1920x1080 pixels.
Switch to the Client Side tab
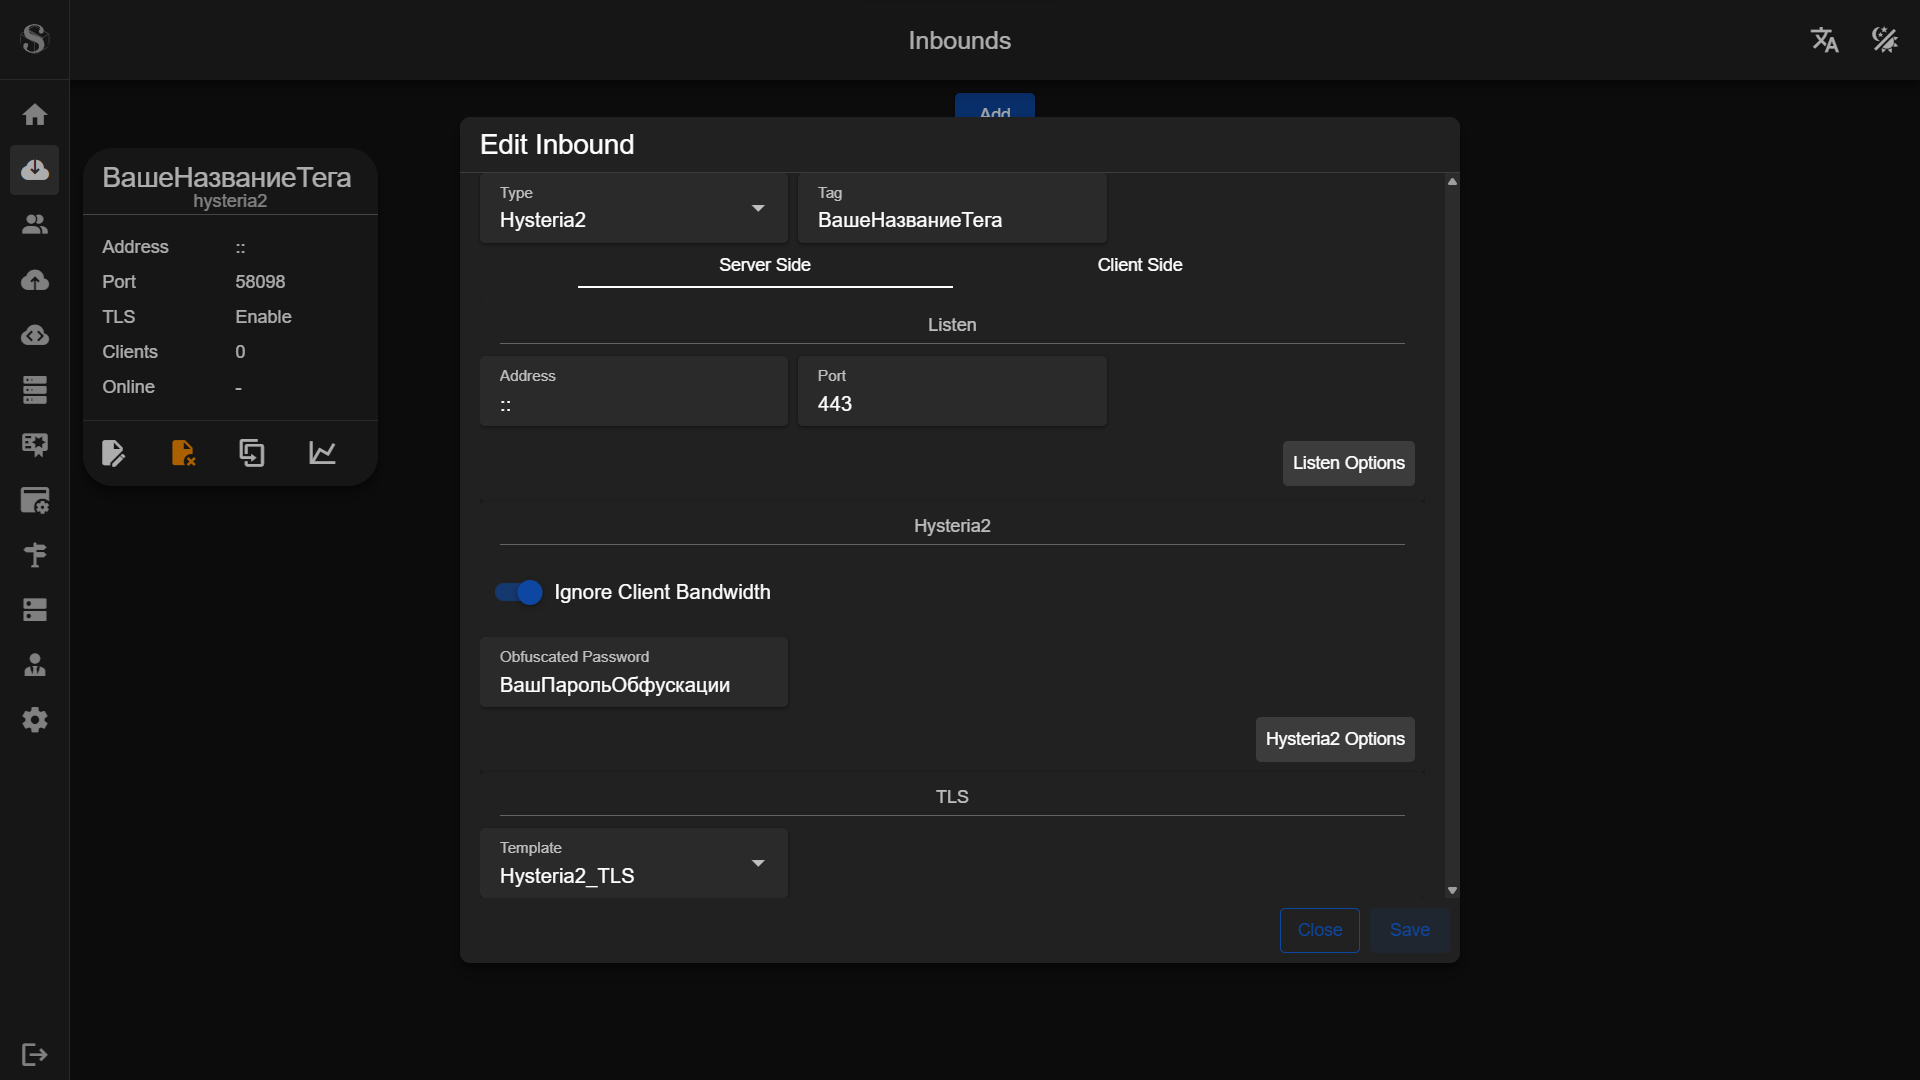[1139, 265]
